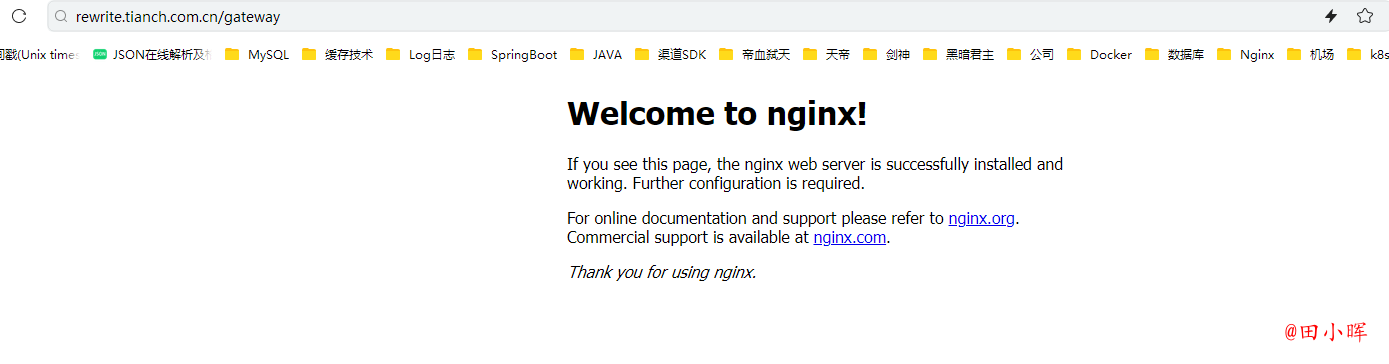Click the 'Thank you for using nginx.' text
1389x364 pixels.
661,272
